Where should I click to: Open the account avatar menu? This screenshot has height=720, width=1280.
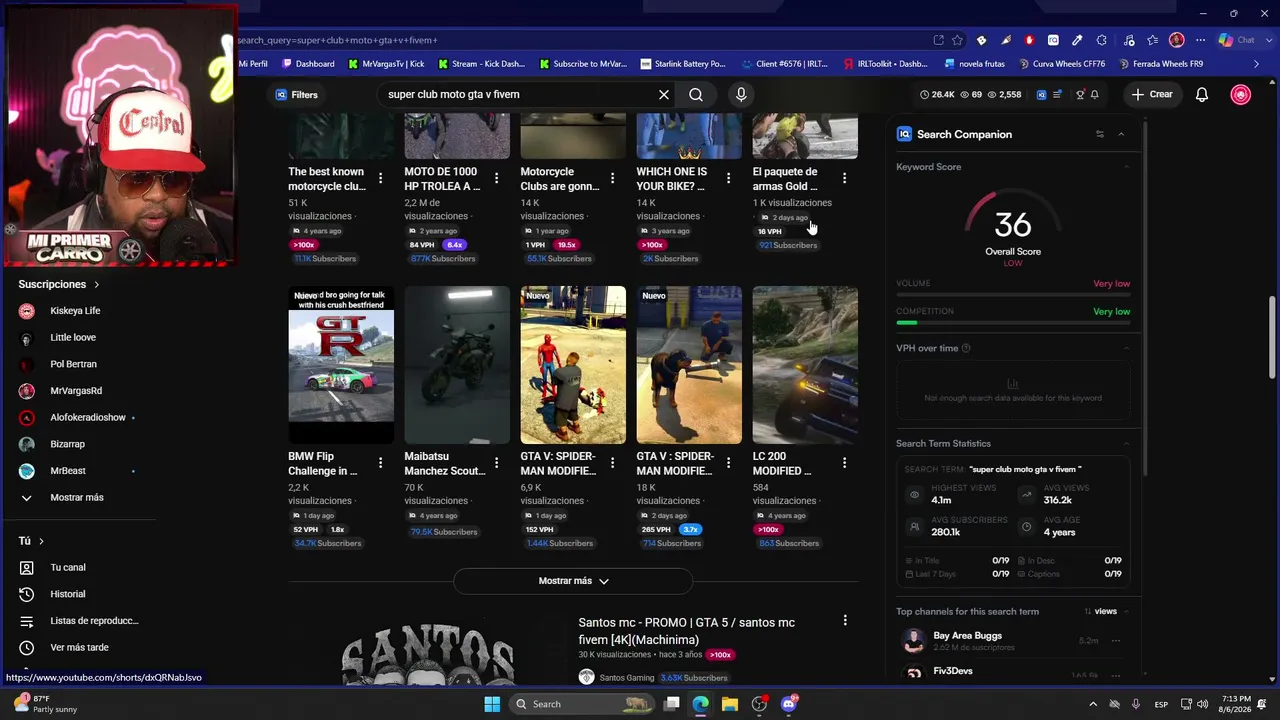[x=1241, y=94]
